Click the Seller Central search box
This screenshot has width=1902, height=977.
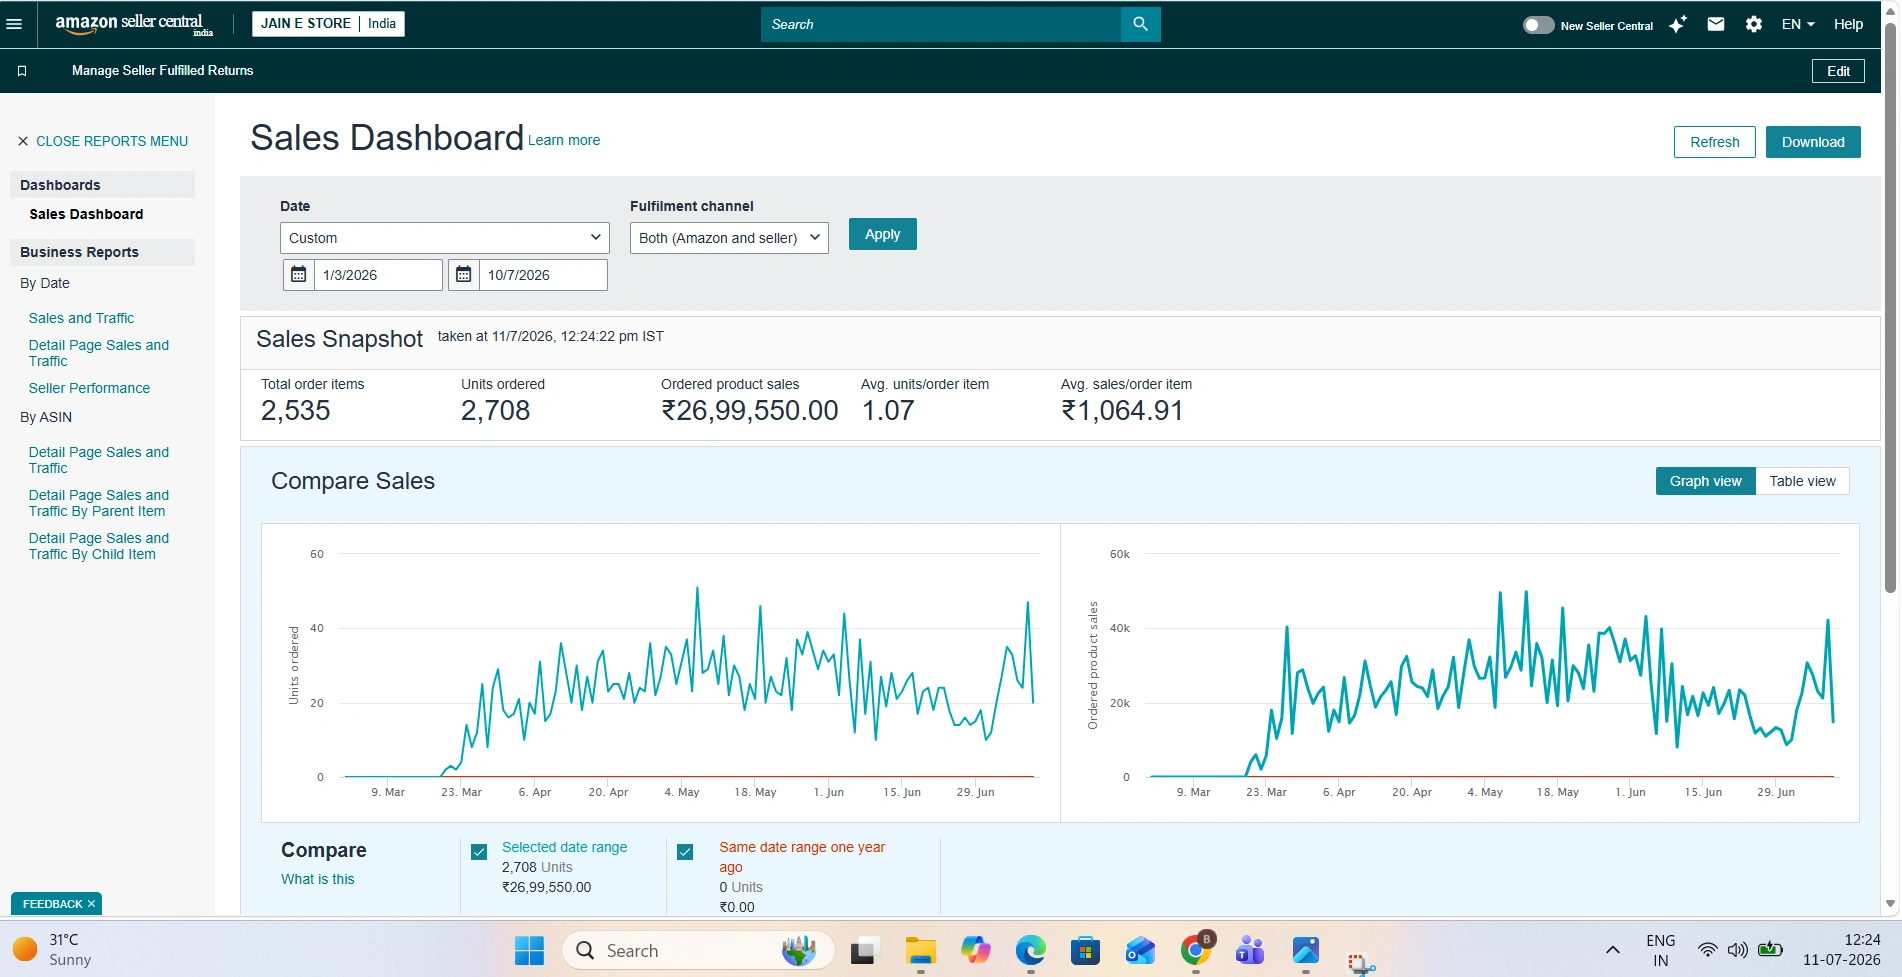[940, 24]
